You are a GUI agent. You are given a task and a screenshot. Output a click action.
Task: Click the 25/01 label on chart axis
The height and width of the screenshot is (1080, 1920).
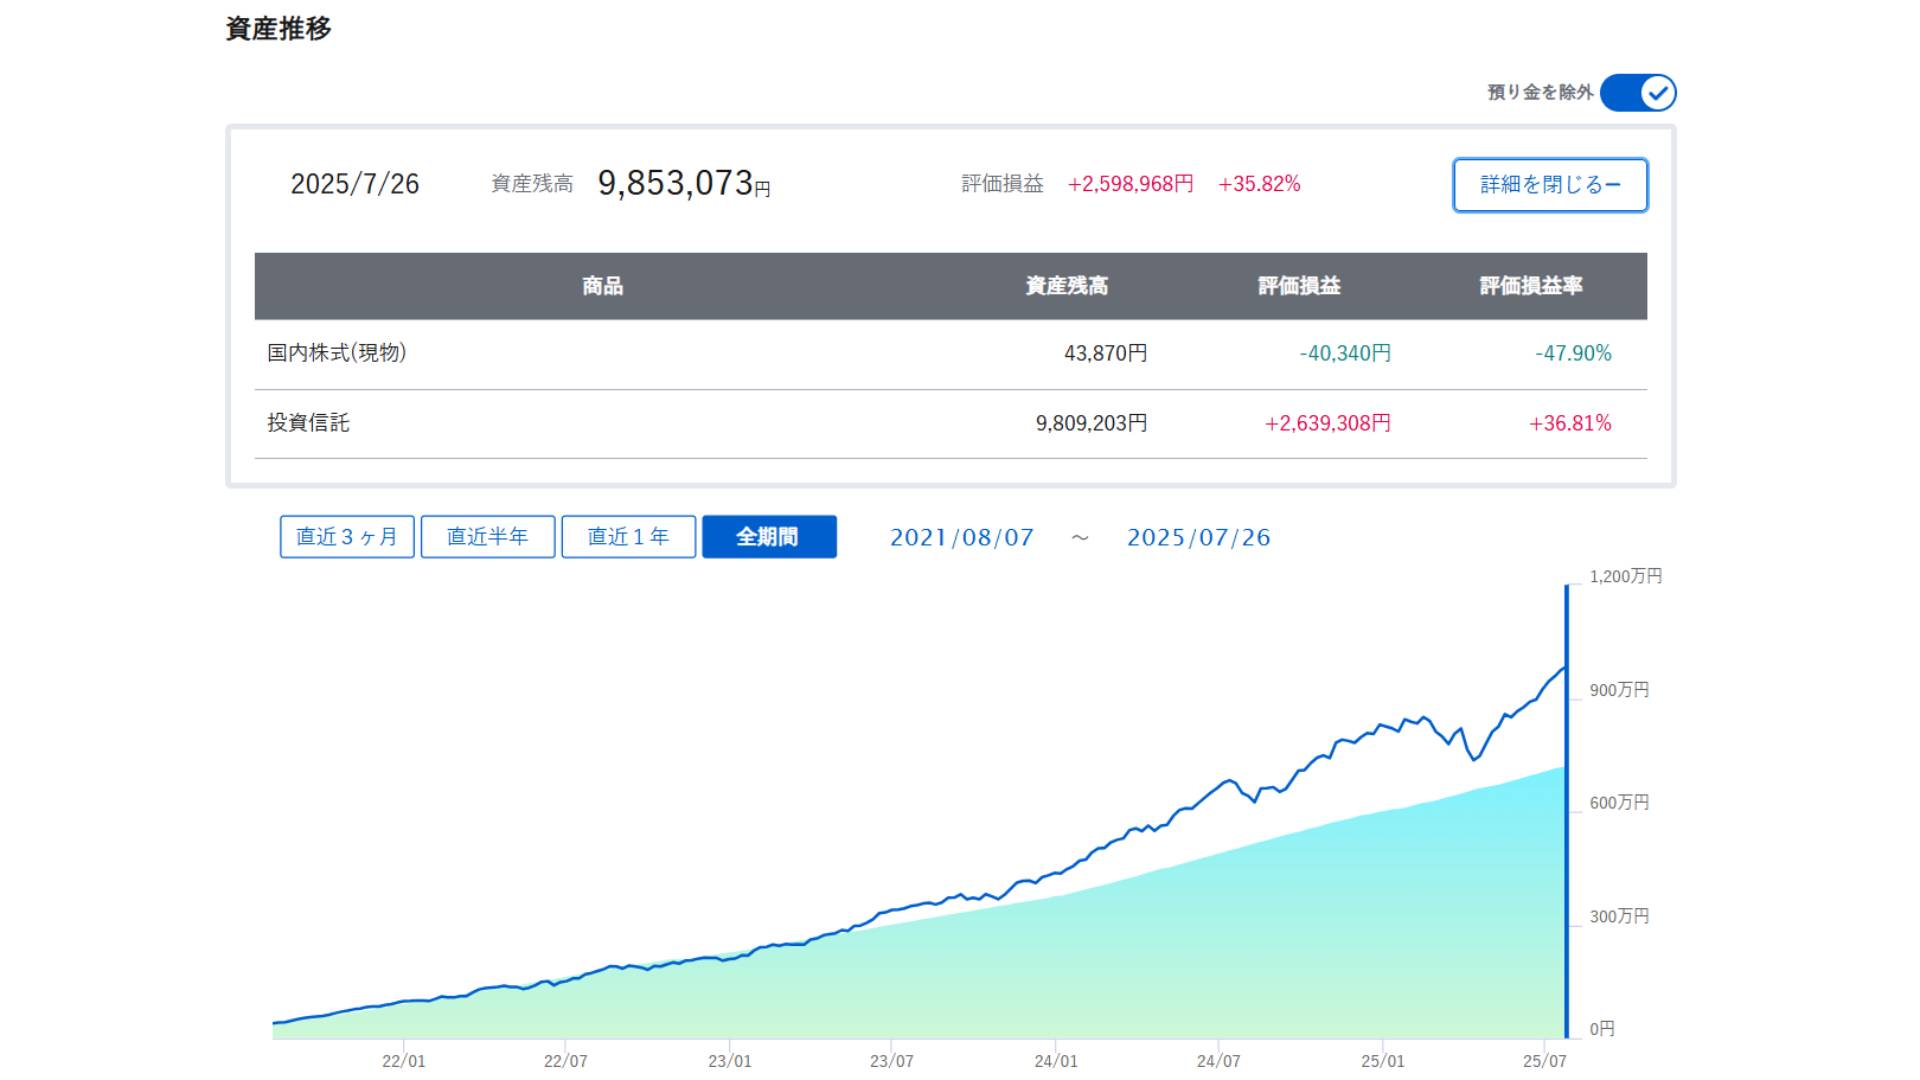pyautogui.click(x=1382, y=1061)
